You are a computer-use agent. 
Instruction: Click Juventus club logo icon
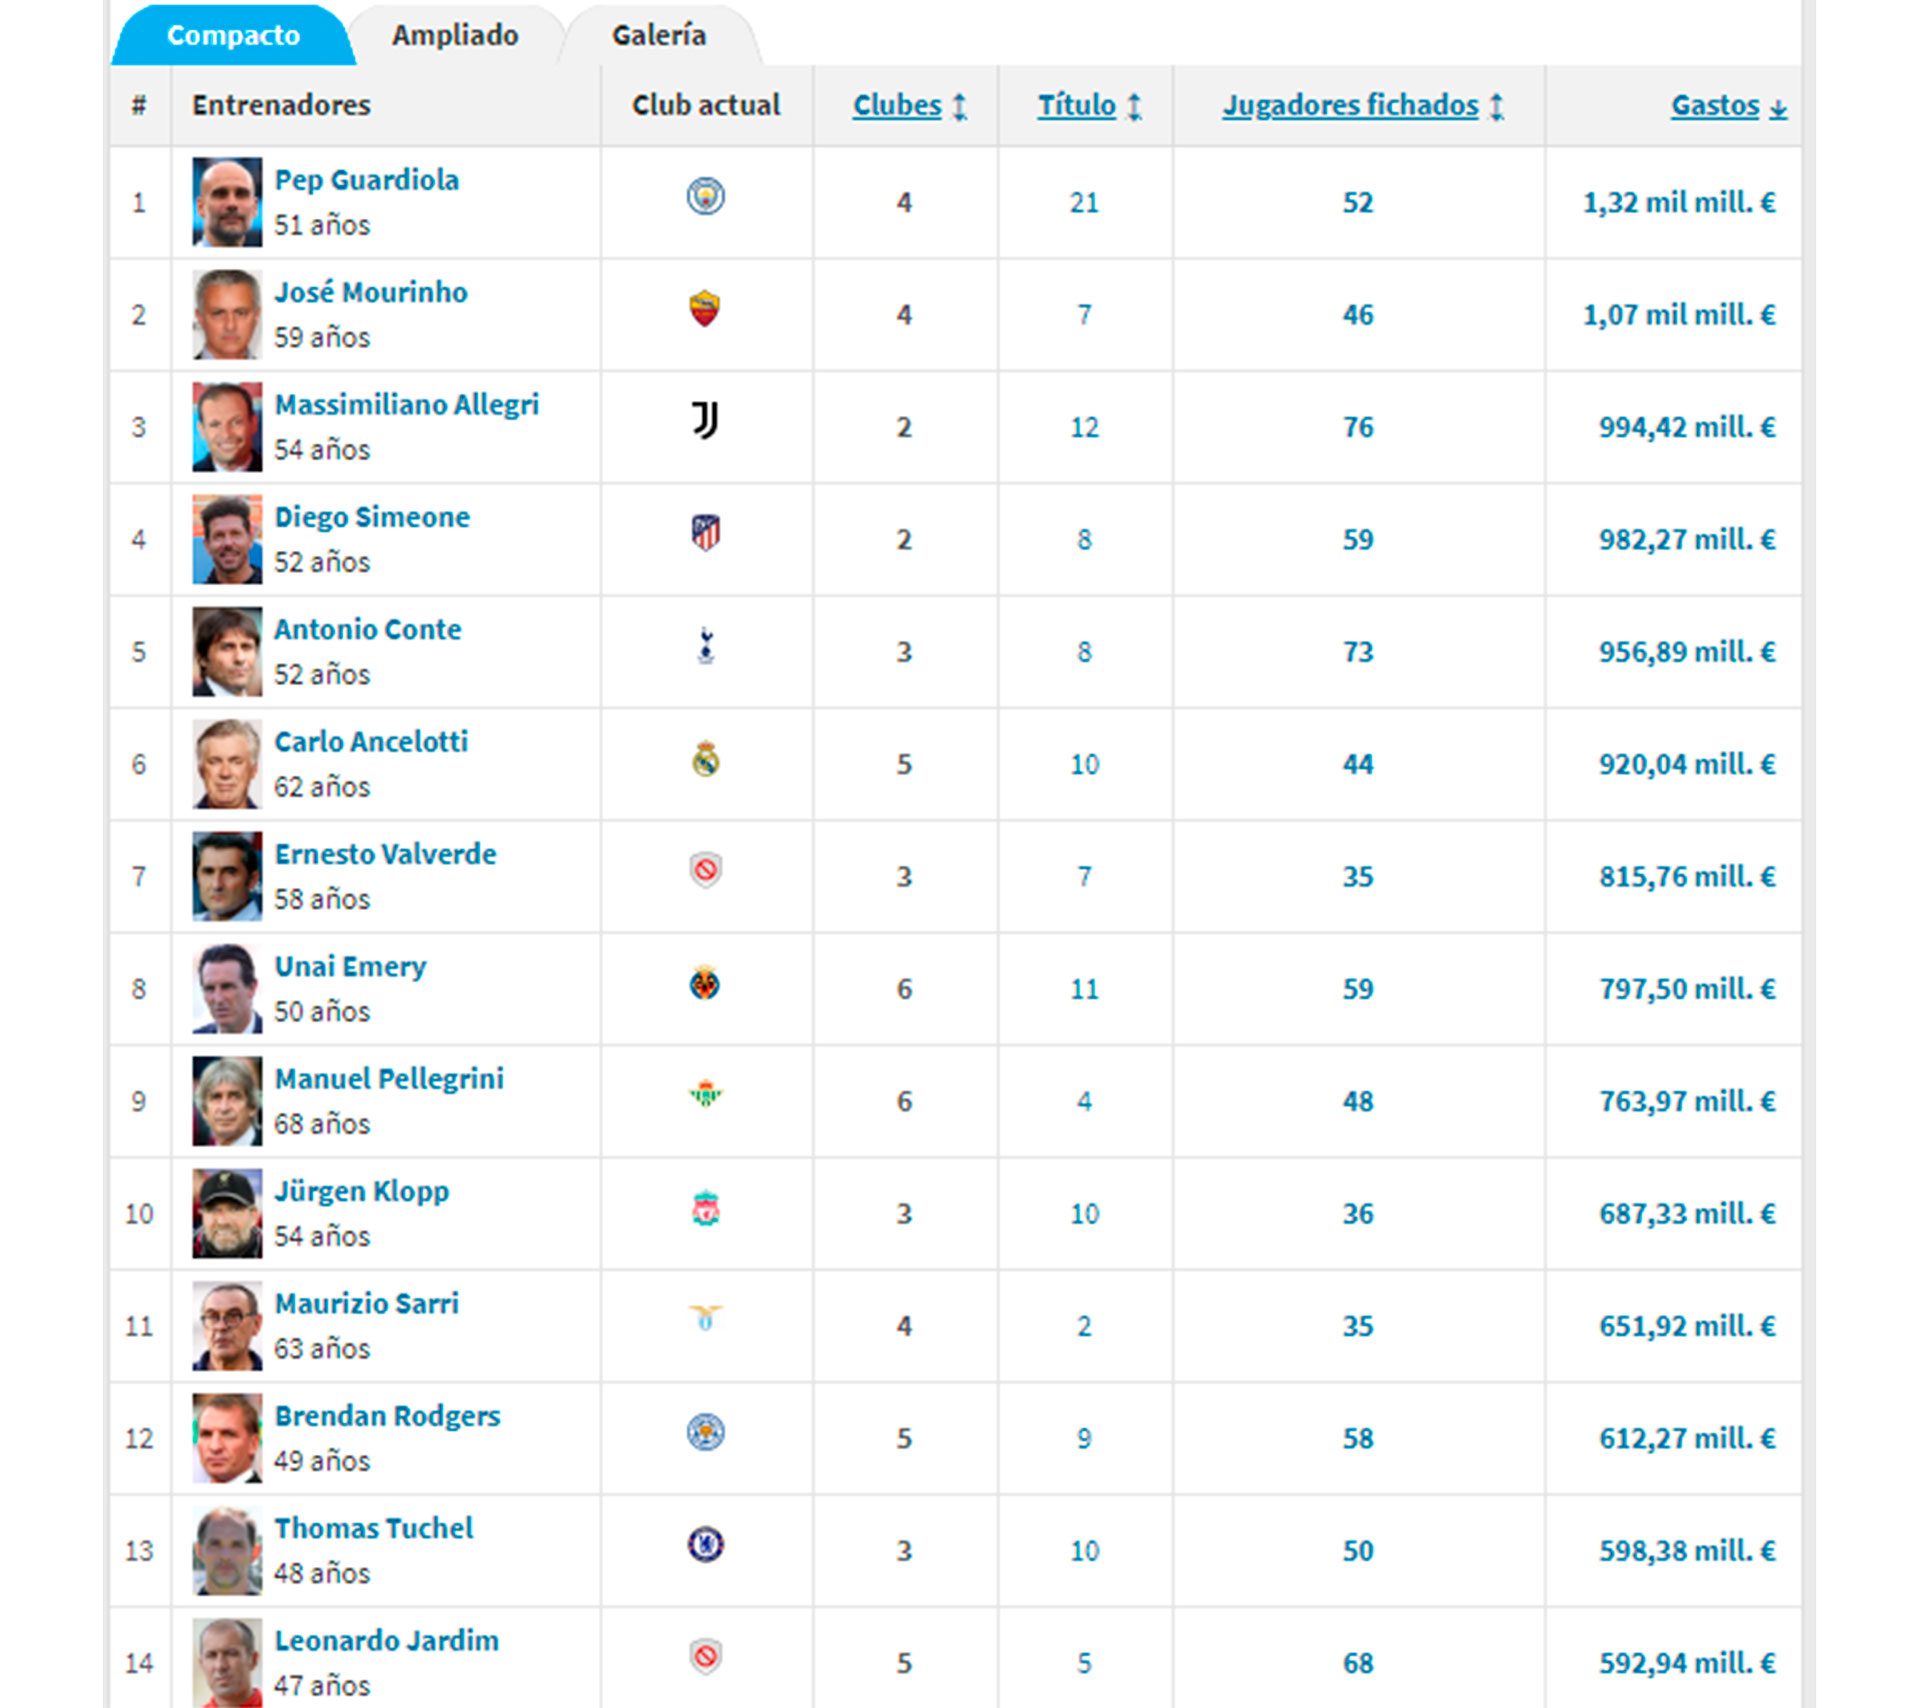705,421
